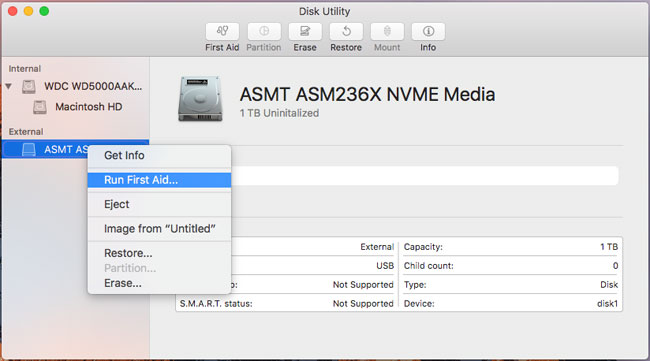This screenshot has width=650, height=361.
Task: Click the disk1 device value
Action: click(x=607, y=304)
